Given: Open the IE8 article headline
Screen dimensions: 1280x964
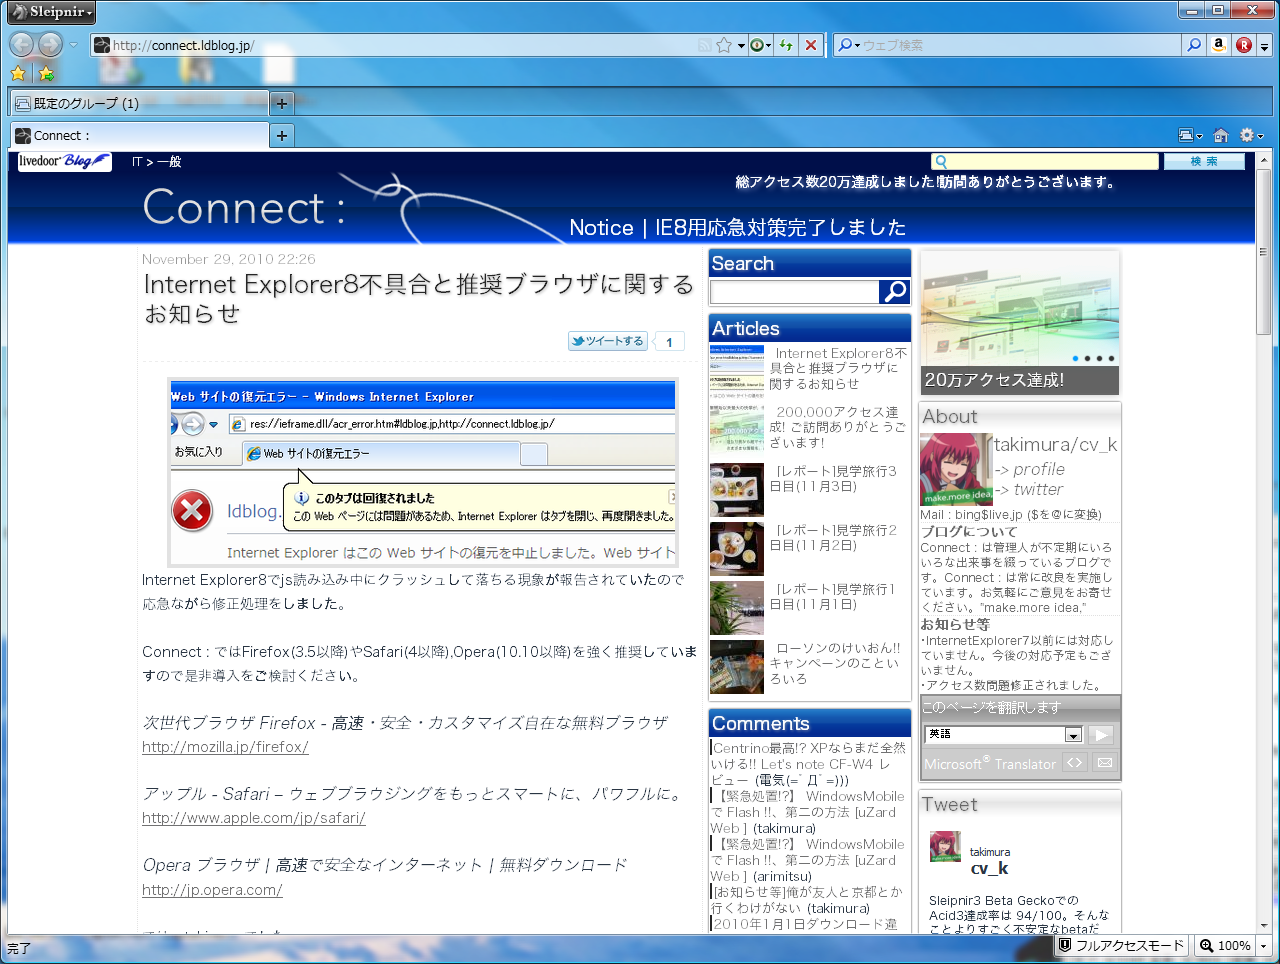Looking at the screenshot, I should (x=418, y=299).
